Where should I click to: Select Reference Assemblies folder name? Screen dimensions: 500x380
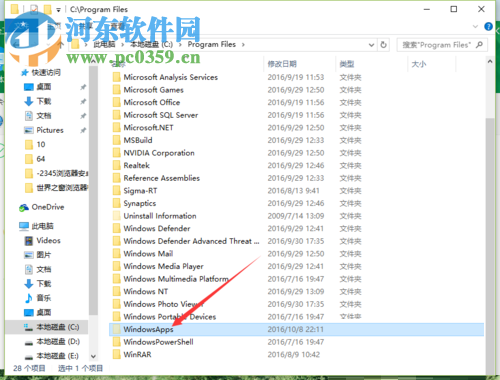tap(162, 178)
